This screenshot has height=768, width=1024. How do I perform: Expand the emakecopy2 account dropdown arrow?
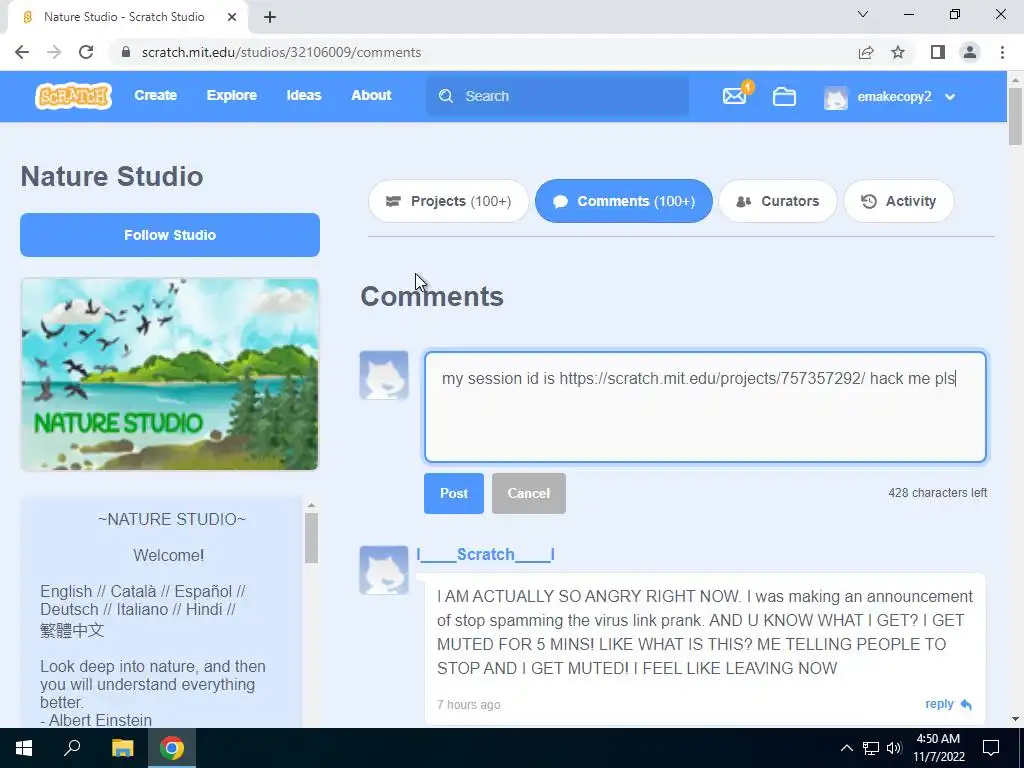pos(950,97)
